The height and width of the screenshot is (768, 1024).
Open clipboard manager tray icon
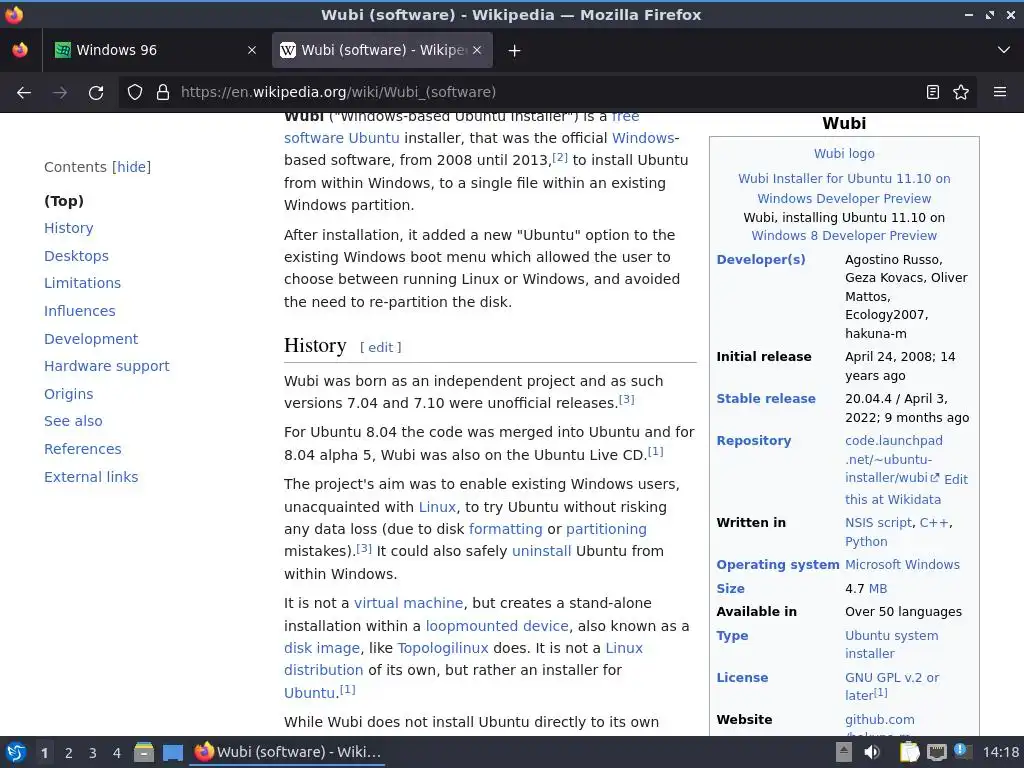coord(910,752)
